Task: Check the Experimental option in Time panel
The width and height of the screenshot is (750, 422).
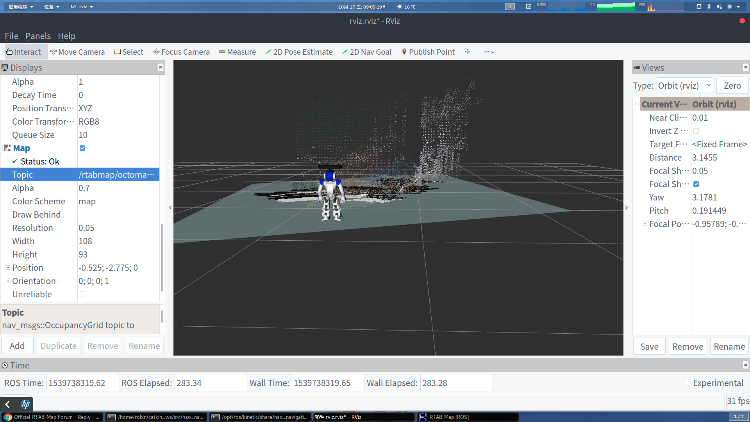Action: pos(688,383)
